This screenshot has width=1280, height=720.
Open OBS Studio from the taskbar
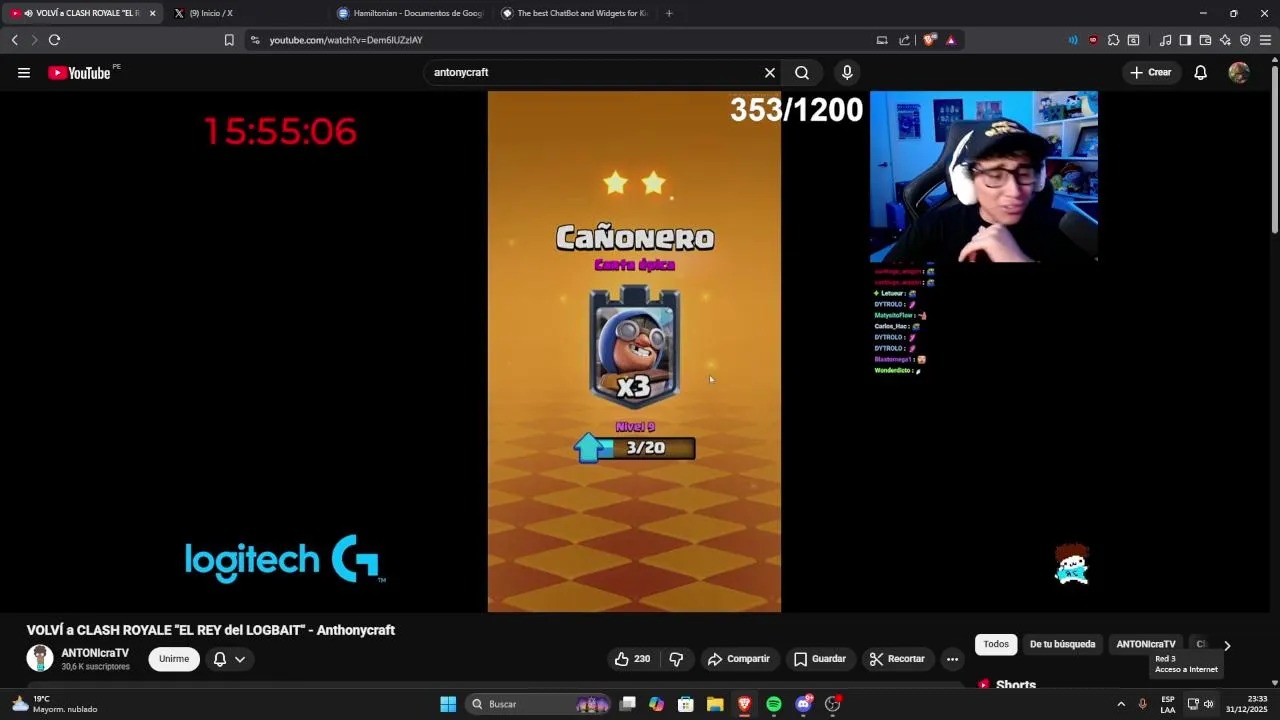pyautogui.click(x=833, y=704)
